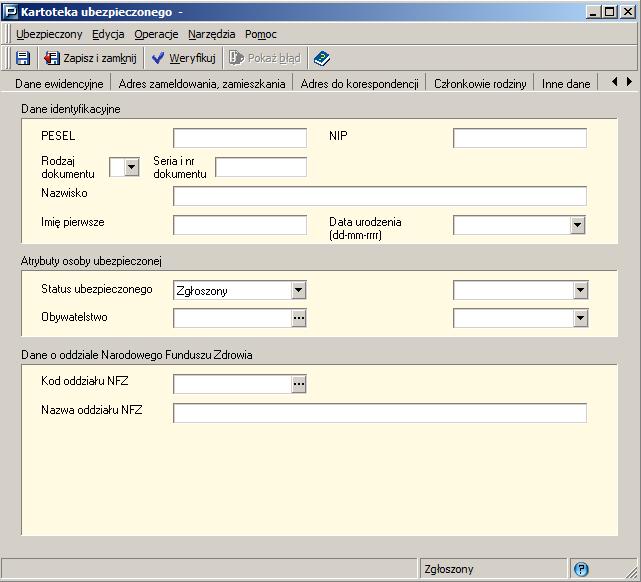
Task: Click the ellipsis button next to Kod oddziału NFZ
Action: coord(299,384)
